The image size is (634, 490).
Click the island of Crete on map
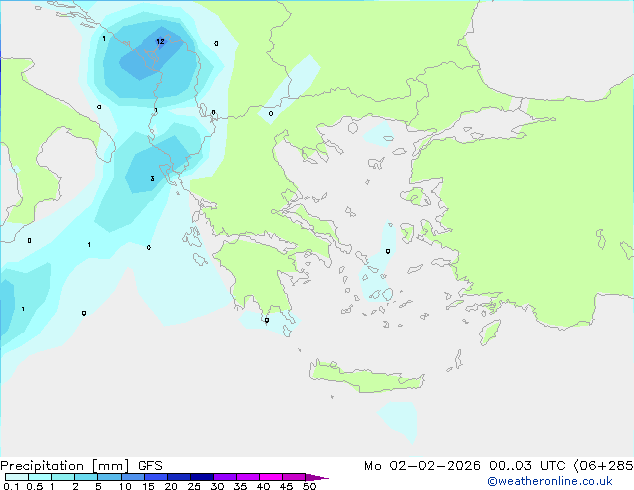[366, 377]
